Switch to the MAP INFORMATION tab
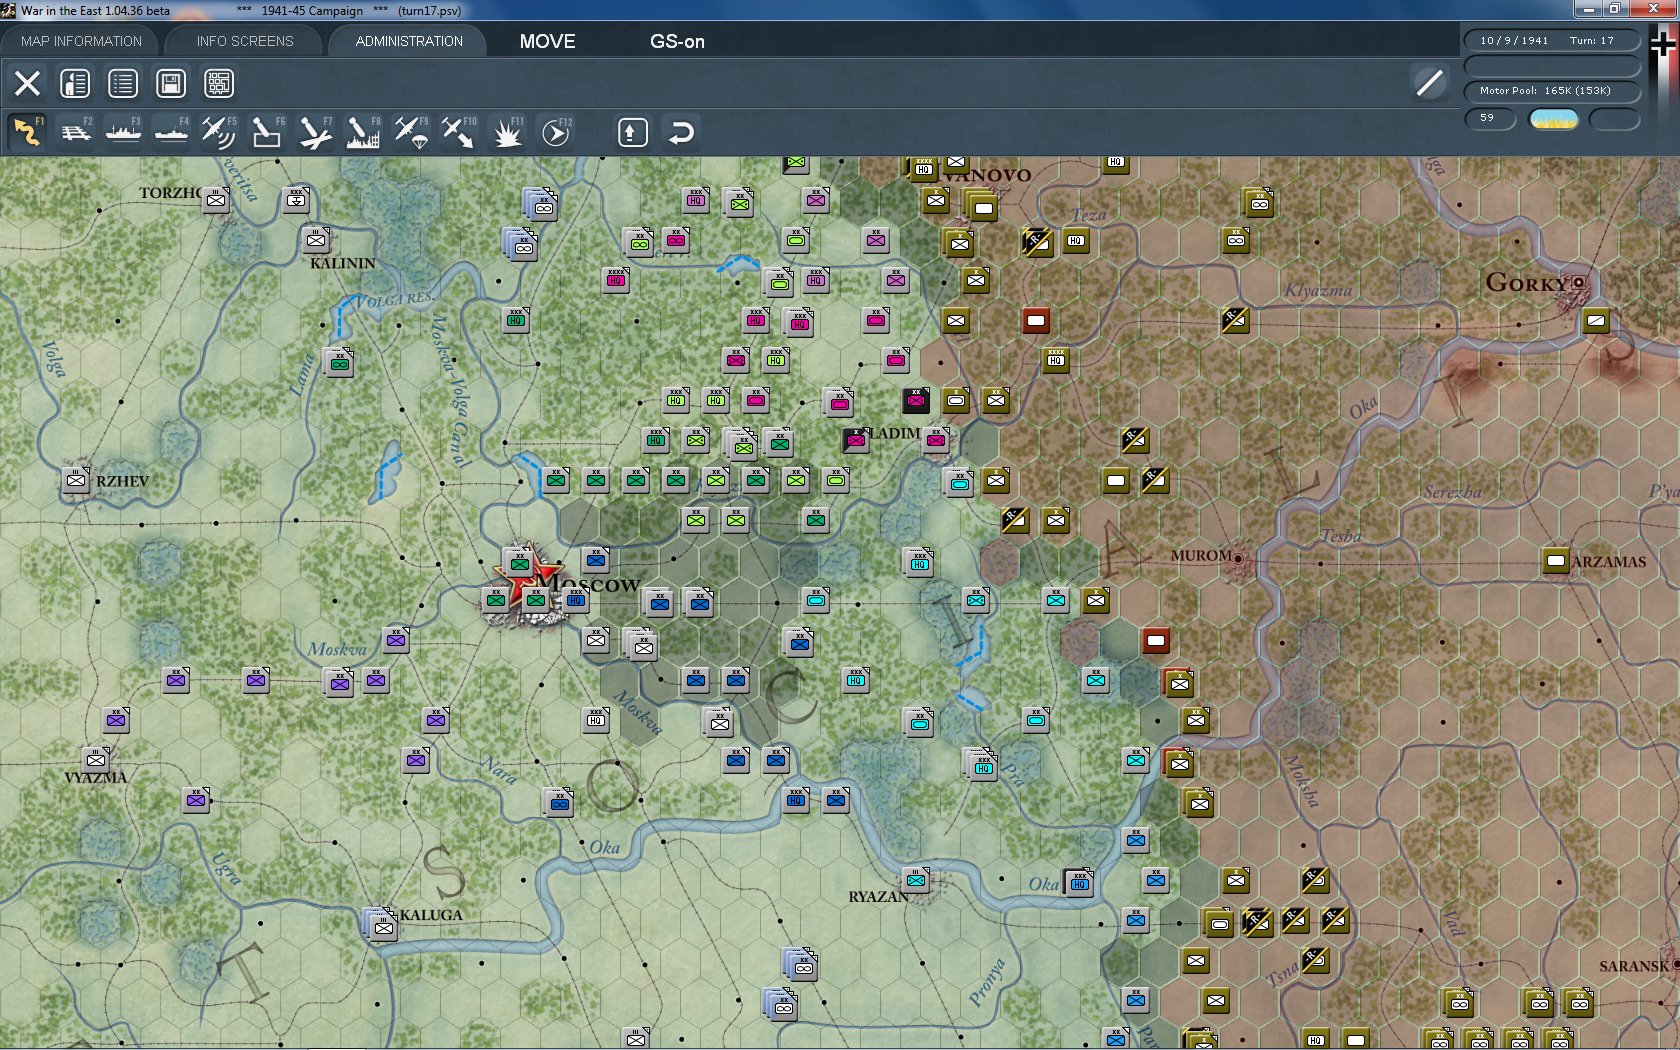Image resolution: width=1680 pixels, height=1050 pixels. 81,41
